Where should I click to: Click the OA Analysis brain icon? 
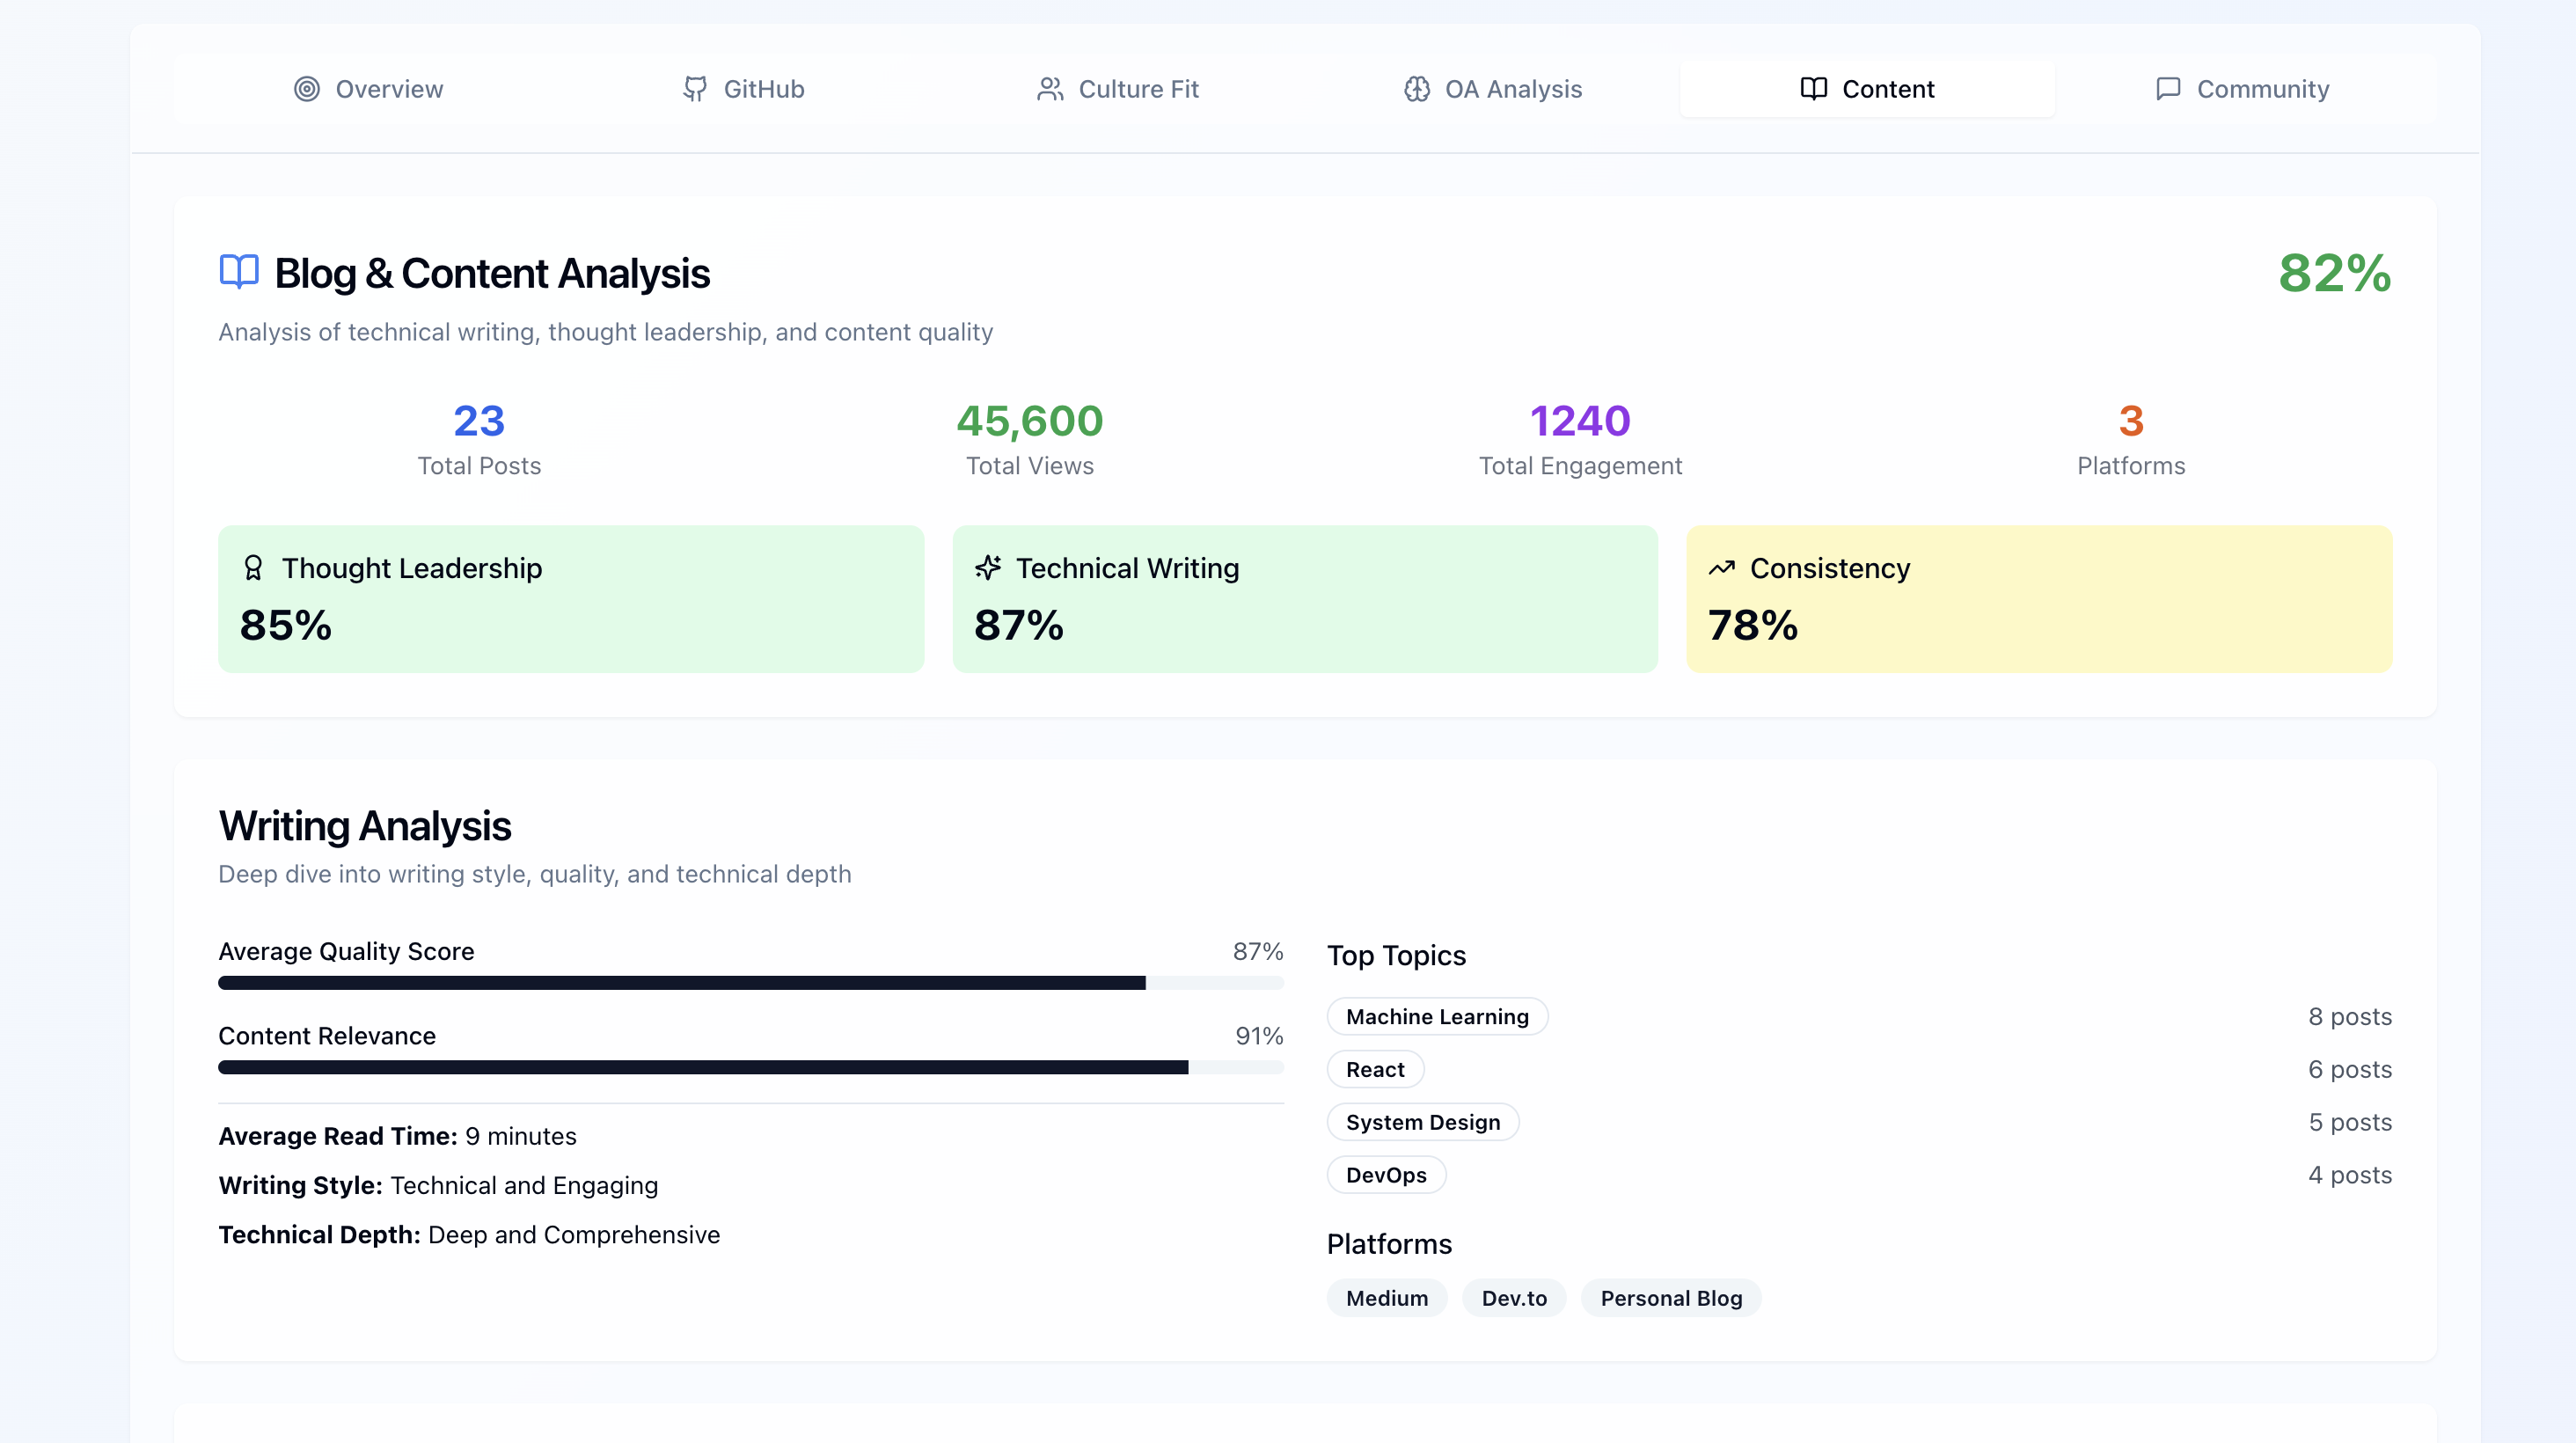(1416, 89)
